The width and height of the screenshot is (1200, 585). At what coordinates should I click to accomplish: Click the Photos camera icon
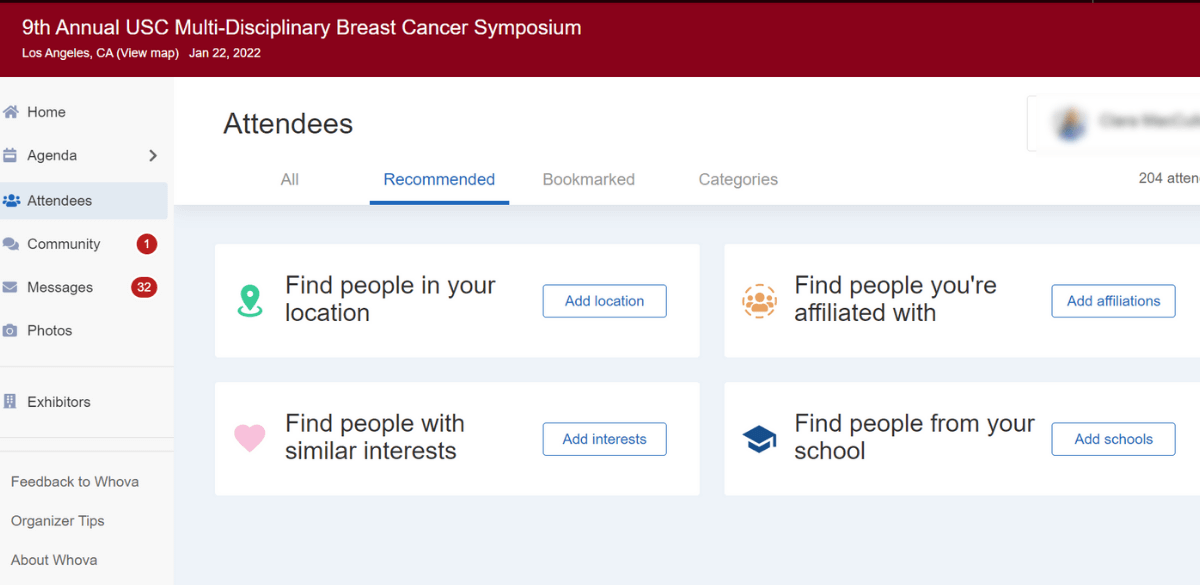coord(10,330)
